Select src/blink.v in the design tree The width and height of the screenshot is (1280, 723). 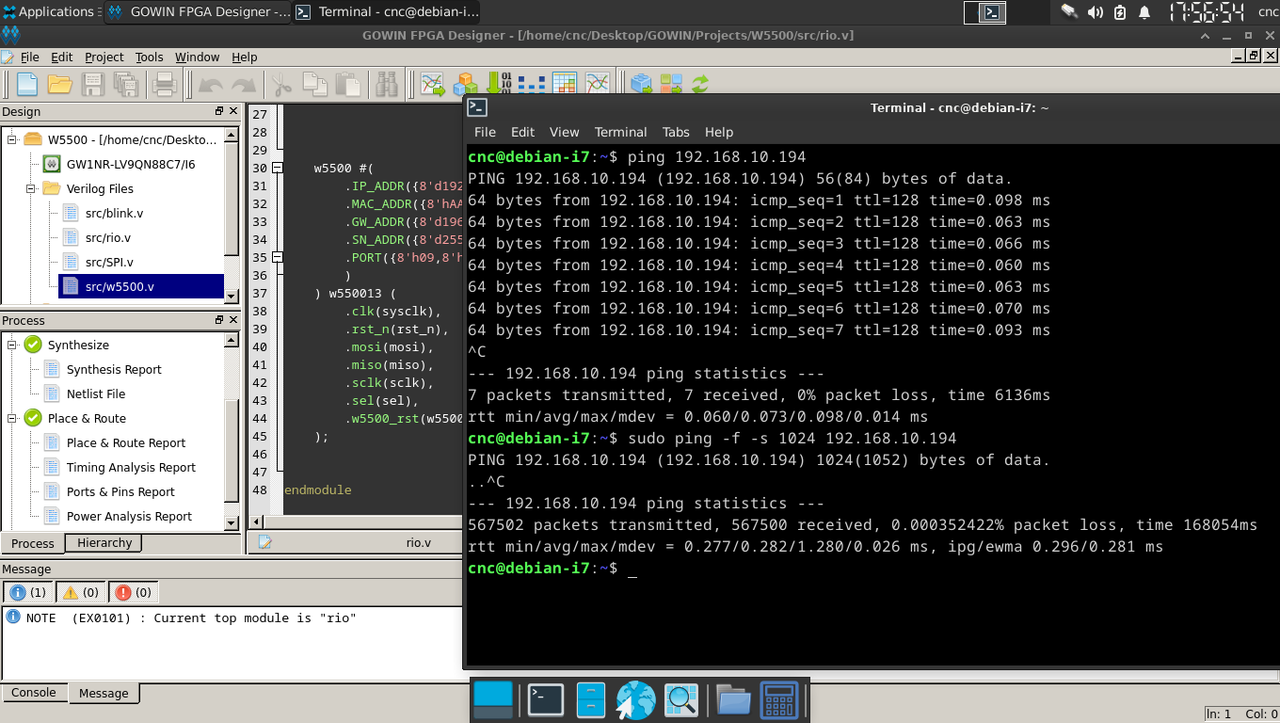pyautogui.click(x=114, y=213)
